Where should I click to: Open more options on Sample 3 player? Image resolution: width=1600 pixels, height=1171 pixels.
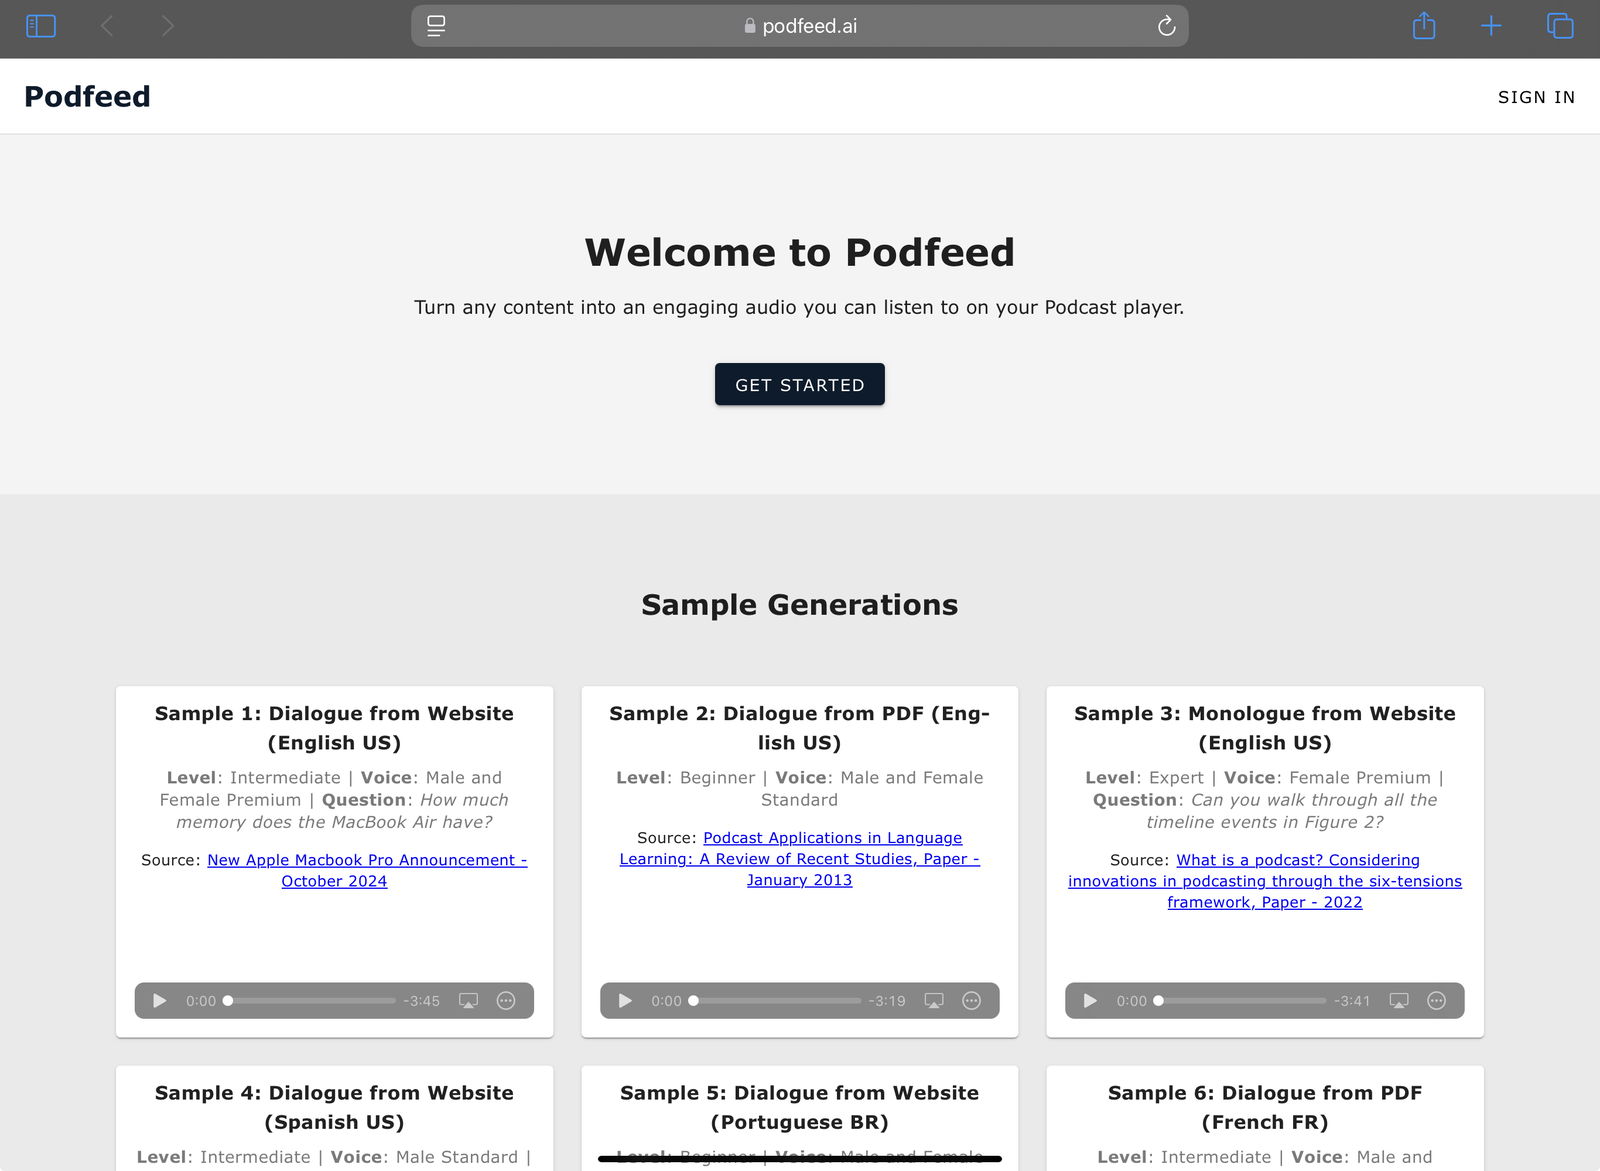[1436, 1001]
